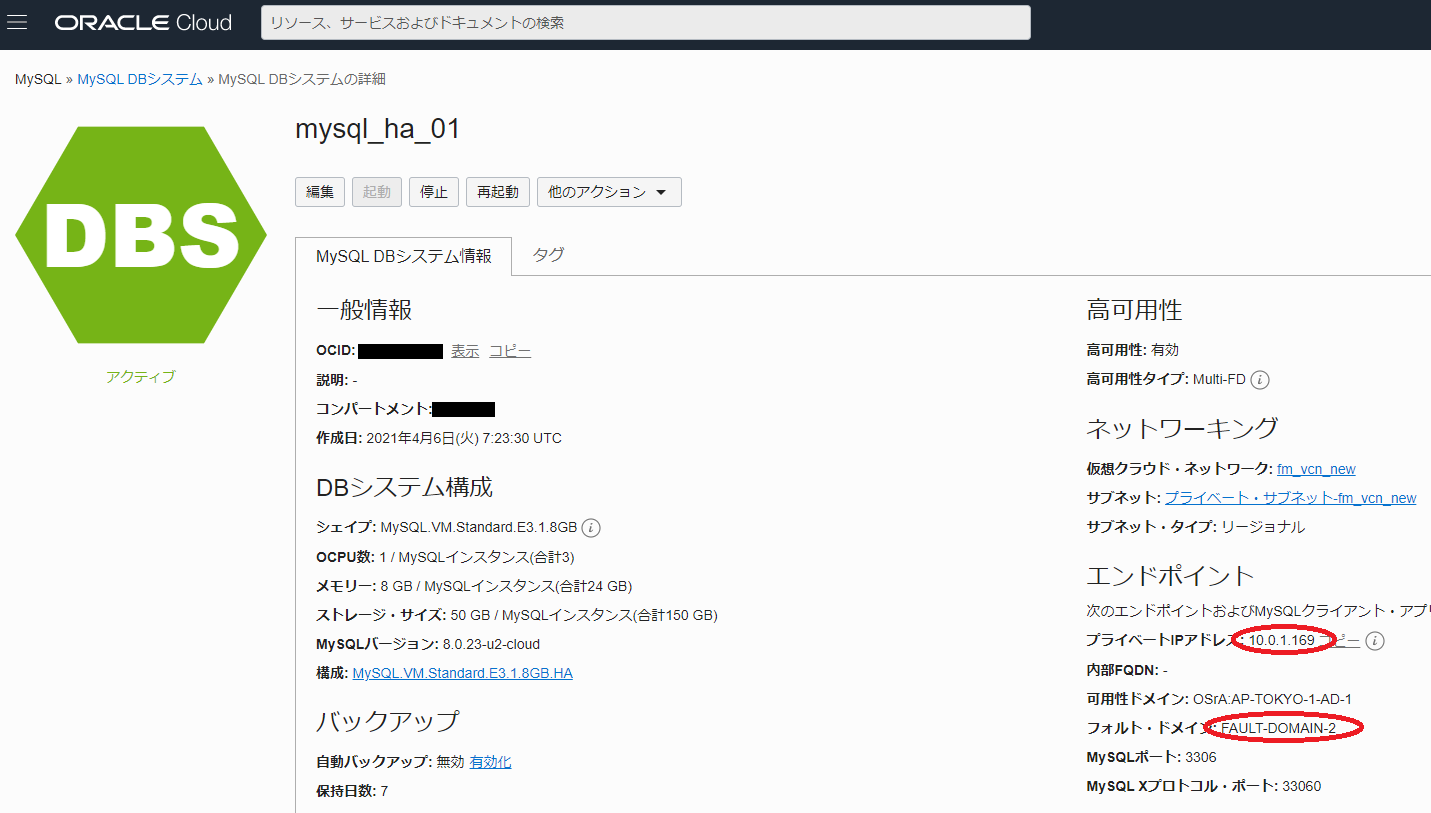Open the hamburger navigation menu

point(16,22)
